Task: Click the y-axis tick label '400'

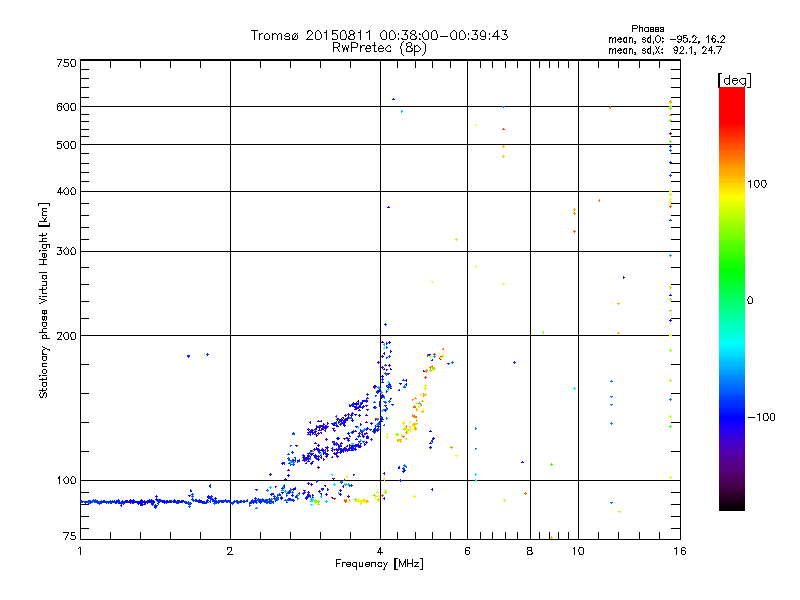Action: pyautogui.click(x=67, y=191)
